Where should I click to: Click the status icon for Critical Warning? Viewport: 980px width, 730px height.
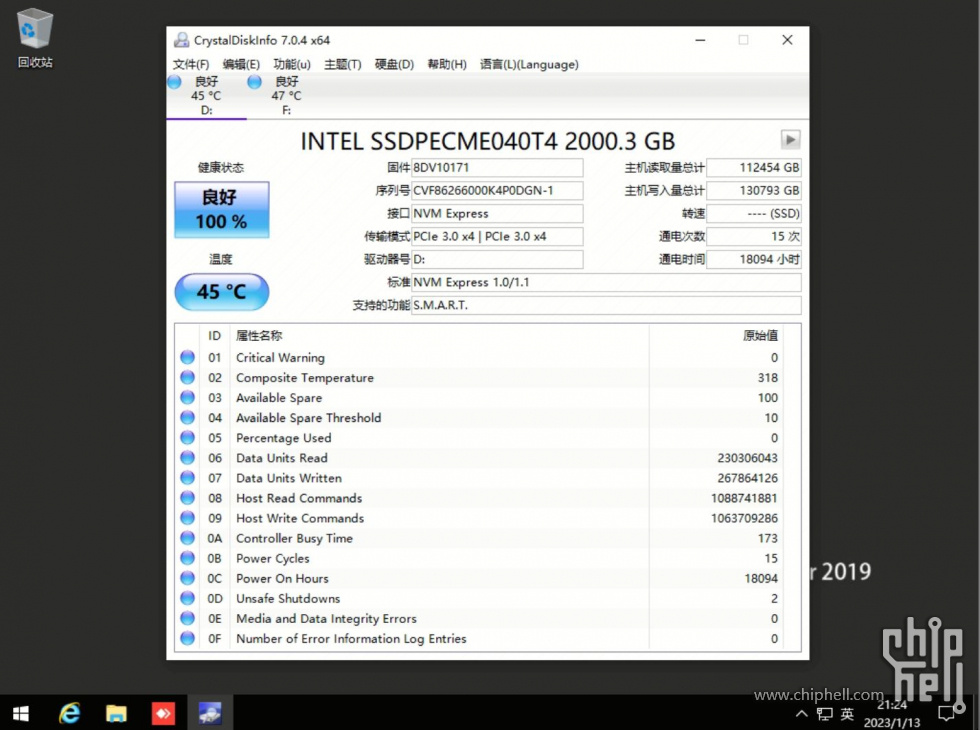[x=188, y=358]
